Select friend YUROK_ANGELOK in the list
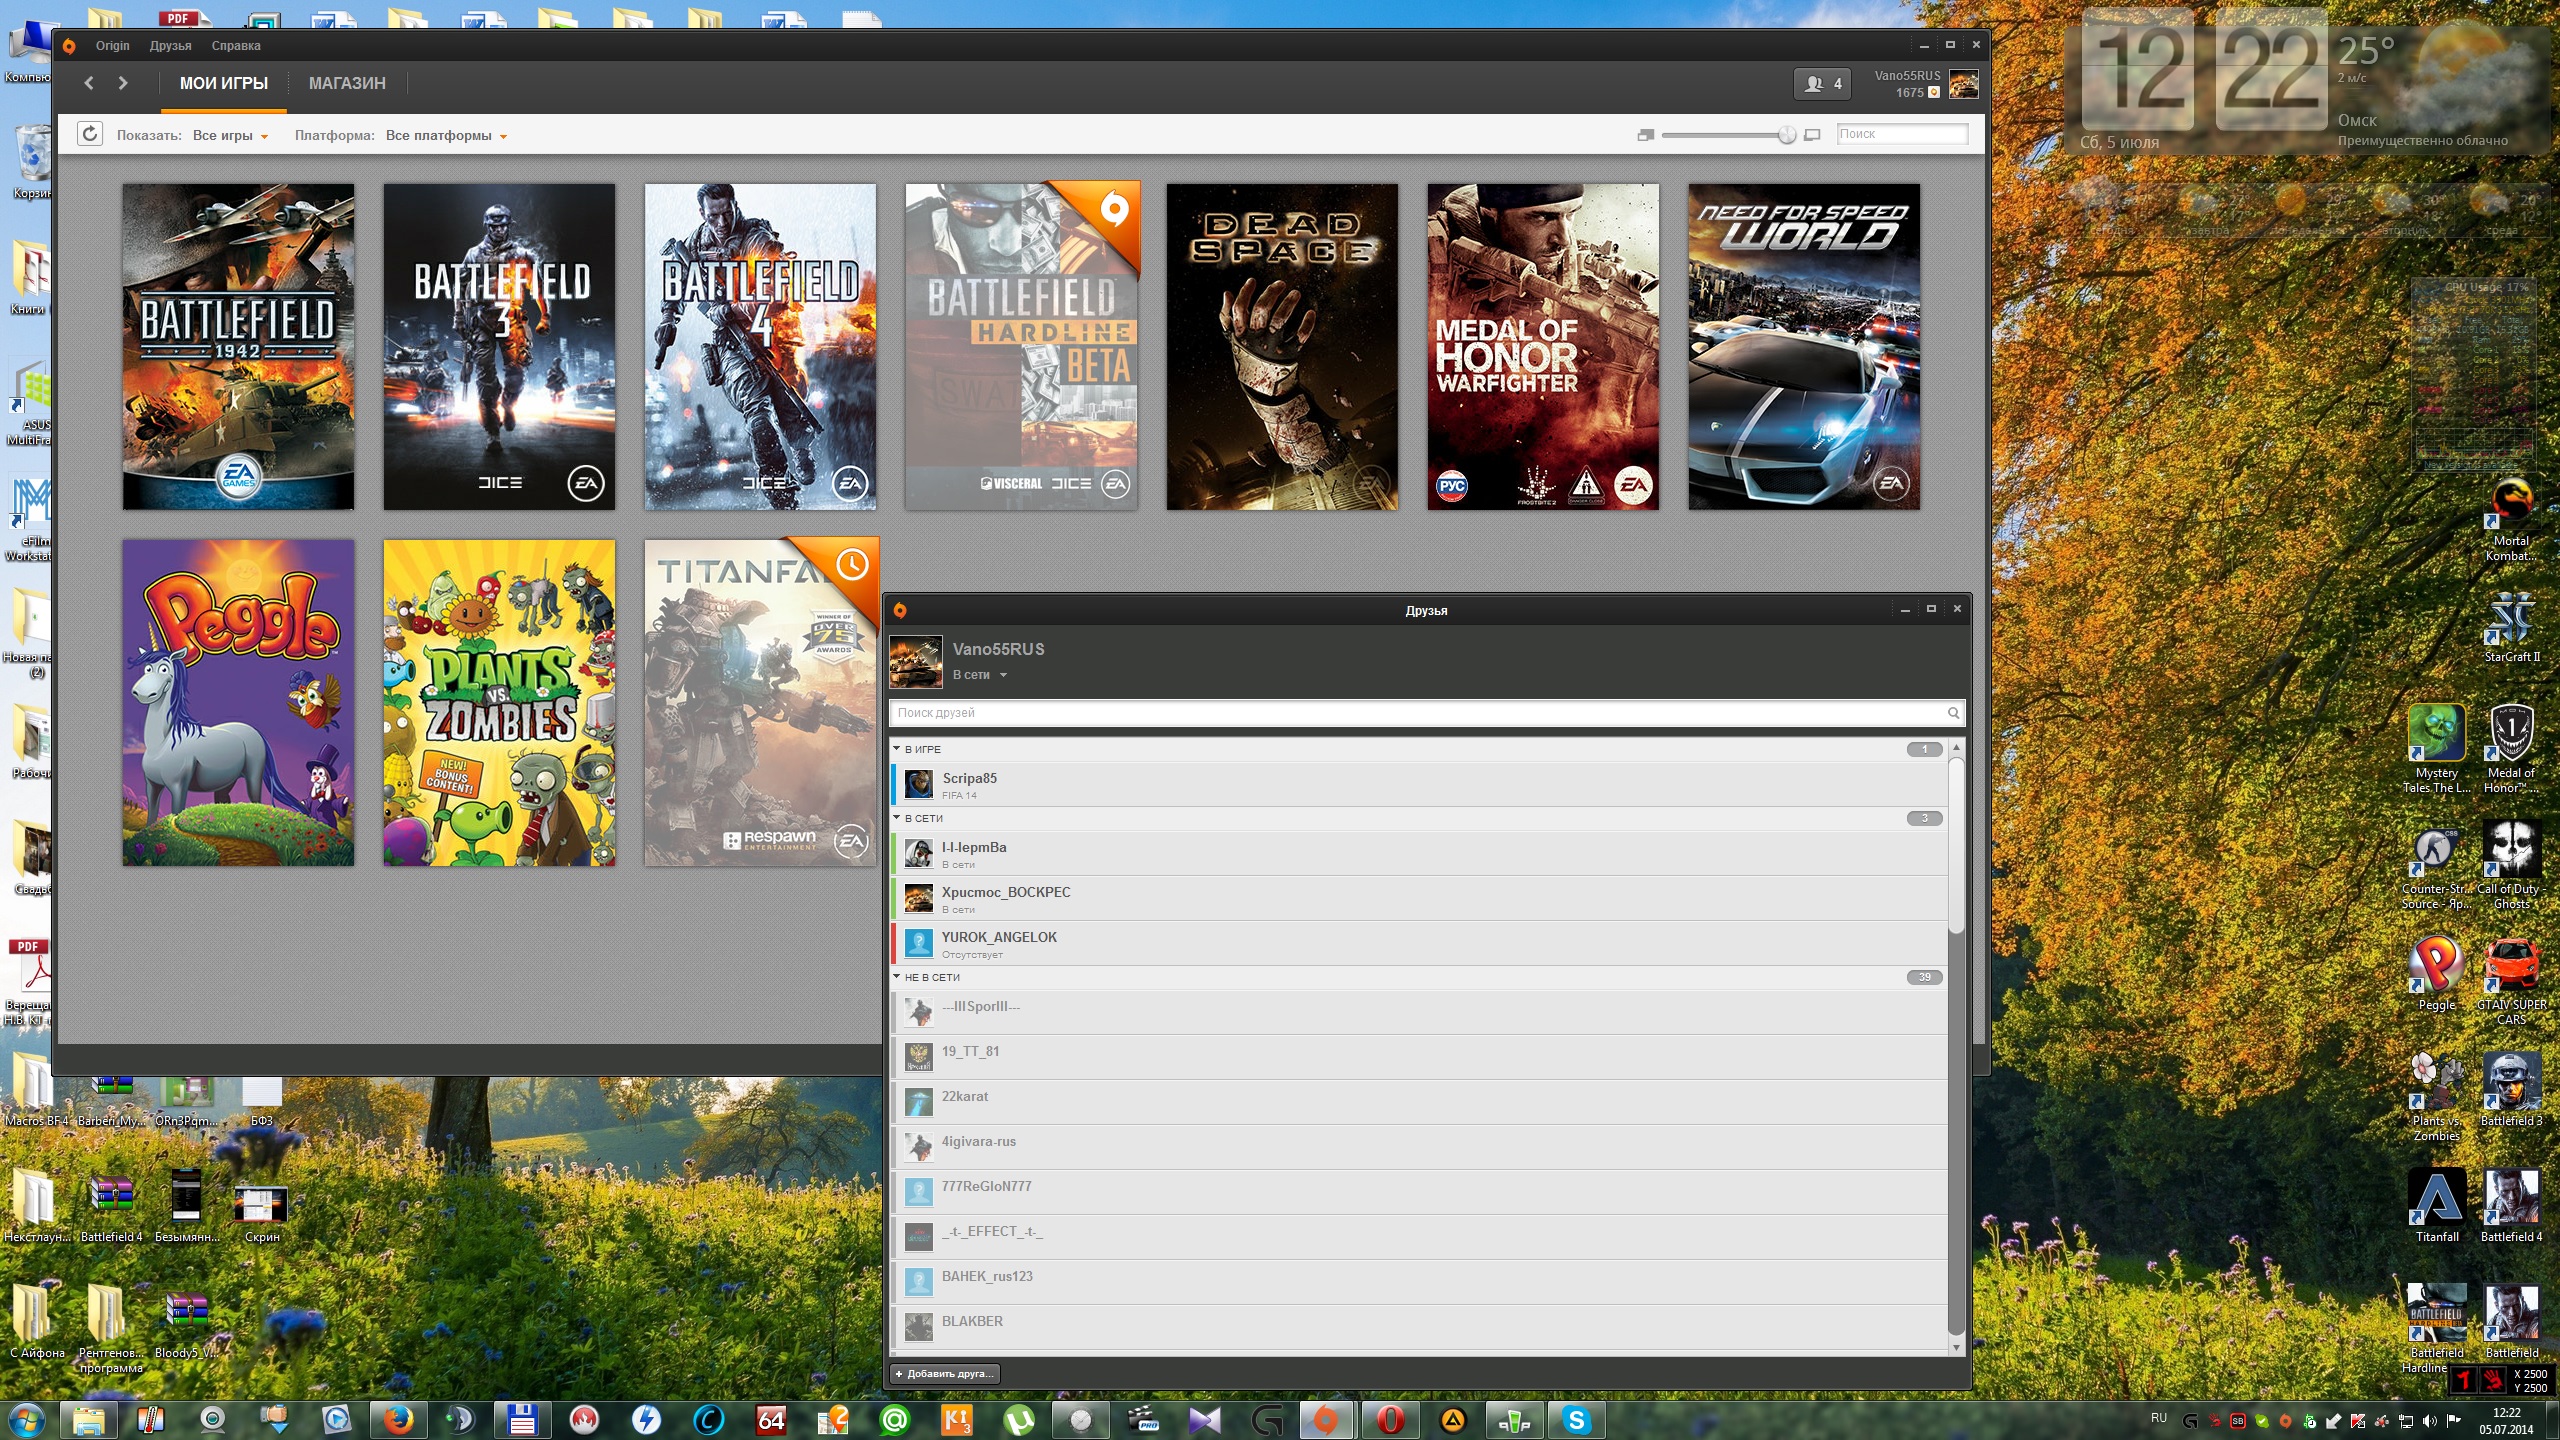Viewport: 2560px width, 1440px height. click(1418, 944)
